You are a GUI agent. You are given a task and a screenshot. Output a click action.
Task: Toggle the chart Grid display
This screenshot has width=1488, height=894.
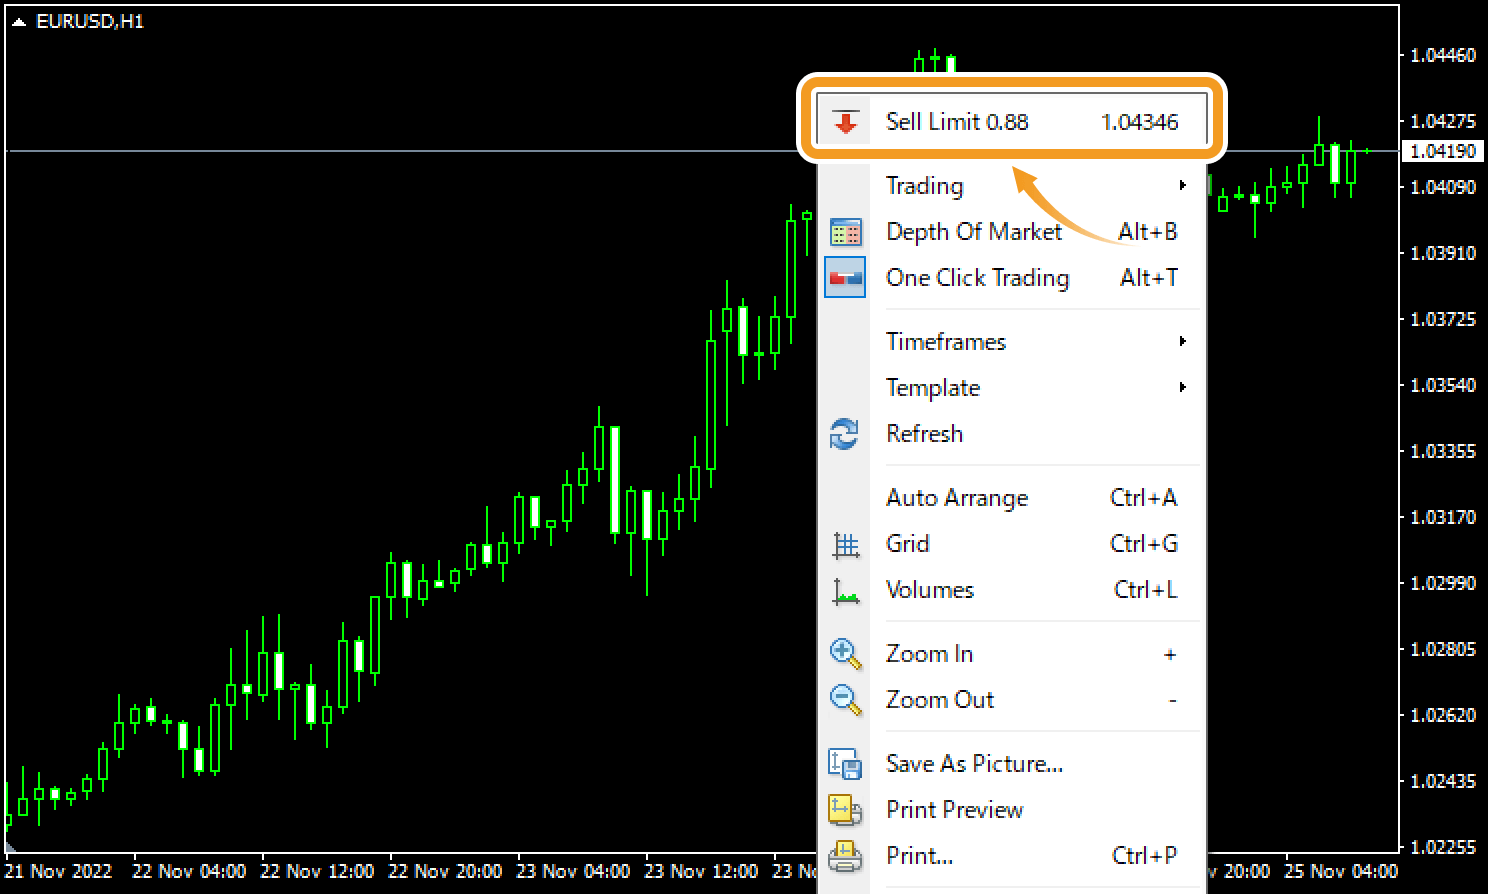point(907,543)
